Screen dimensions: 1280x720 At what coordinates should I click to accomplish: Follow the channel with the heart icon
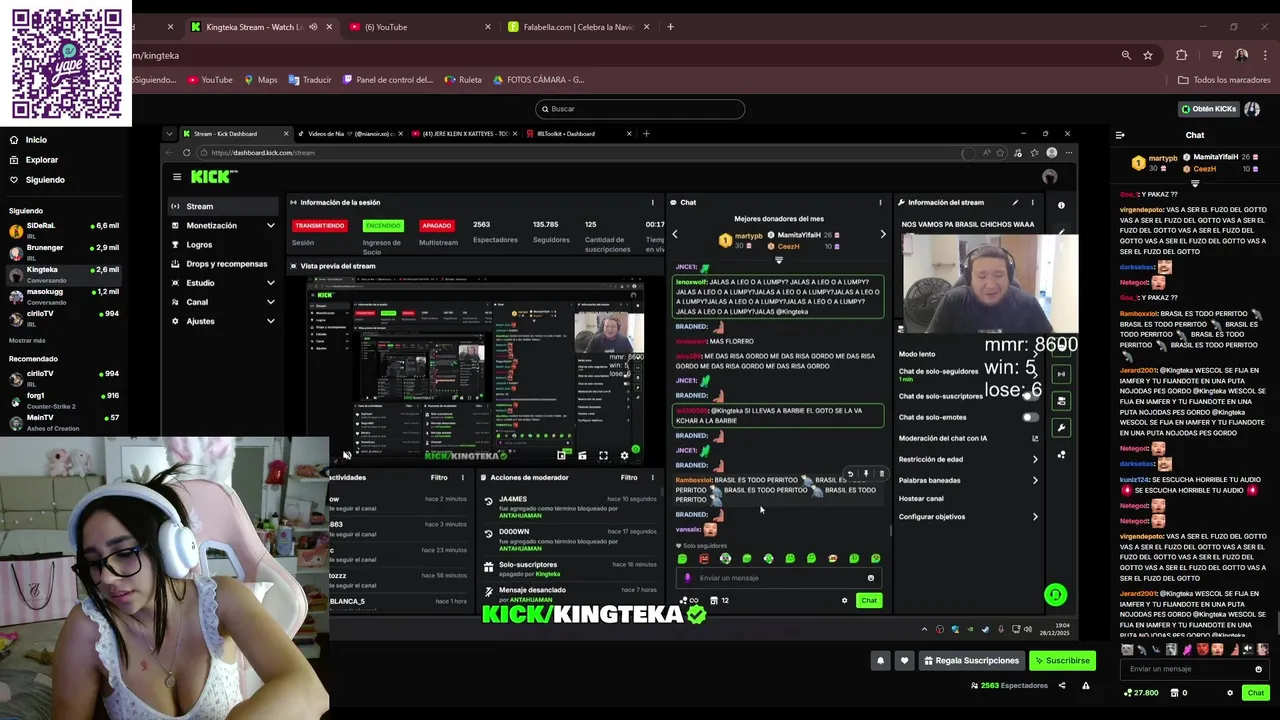pos(904,660)
